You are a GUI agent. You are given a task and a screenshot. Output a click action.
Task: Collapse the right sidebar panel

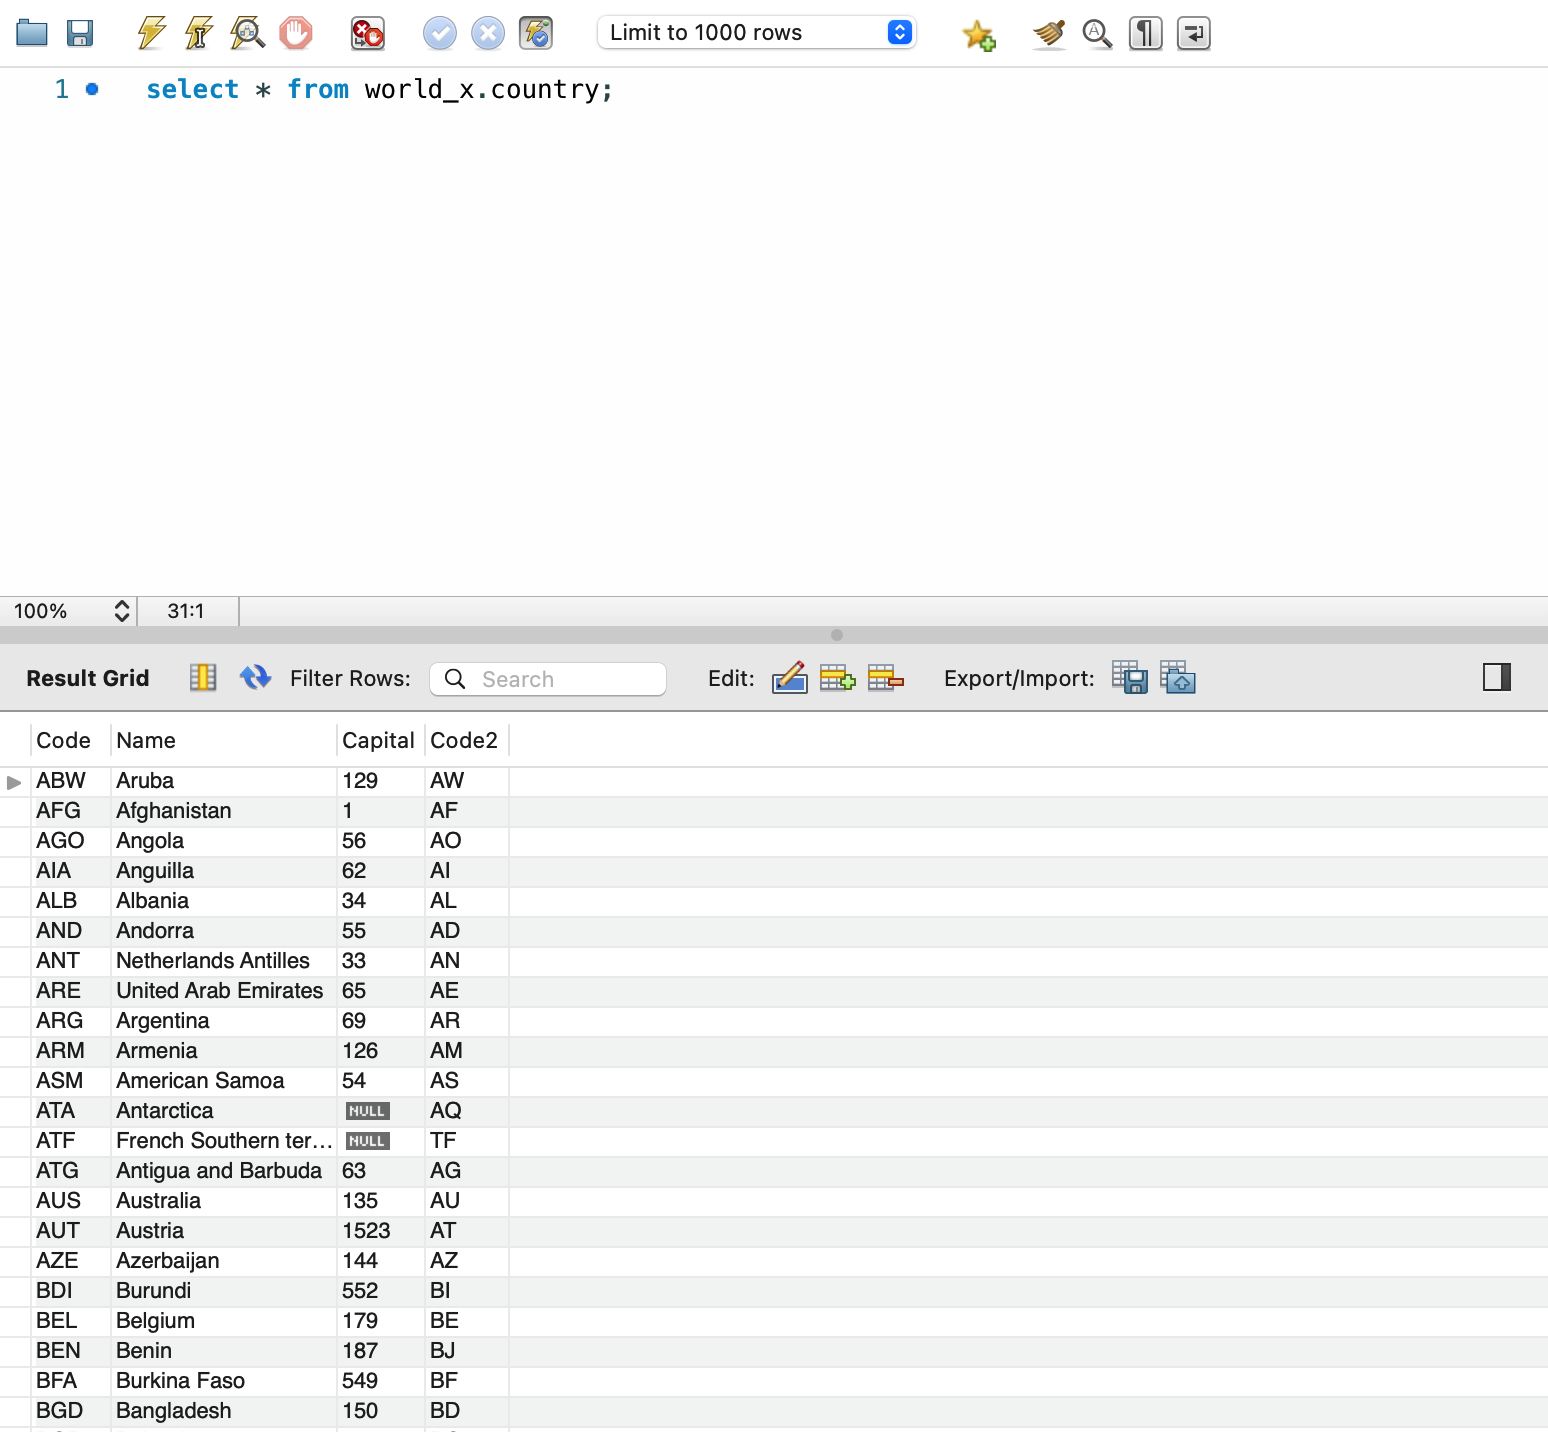(1497, 676)
